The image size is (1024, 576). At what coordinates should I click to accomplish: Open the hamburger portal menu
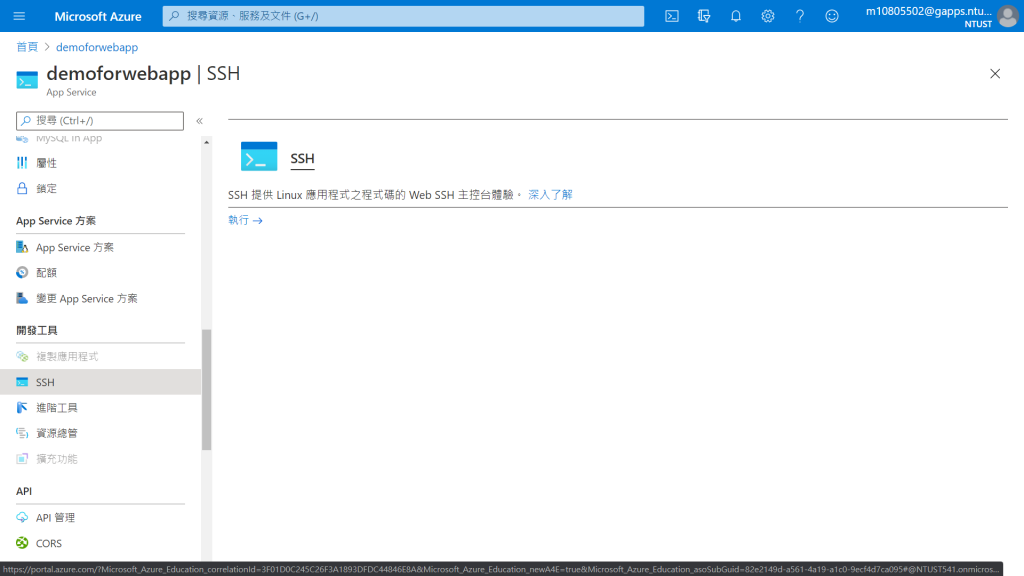pyautogui.click(x=19, y=16)
